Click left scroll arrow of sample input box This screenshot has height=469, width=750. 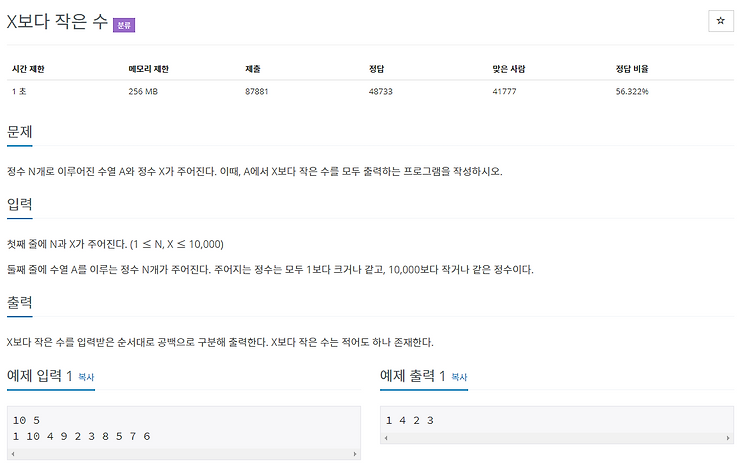(13, 454)
